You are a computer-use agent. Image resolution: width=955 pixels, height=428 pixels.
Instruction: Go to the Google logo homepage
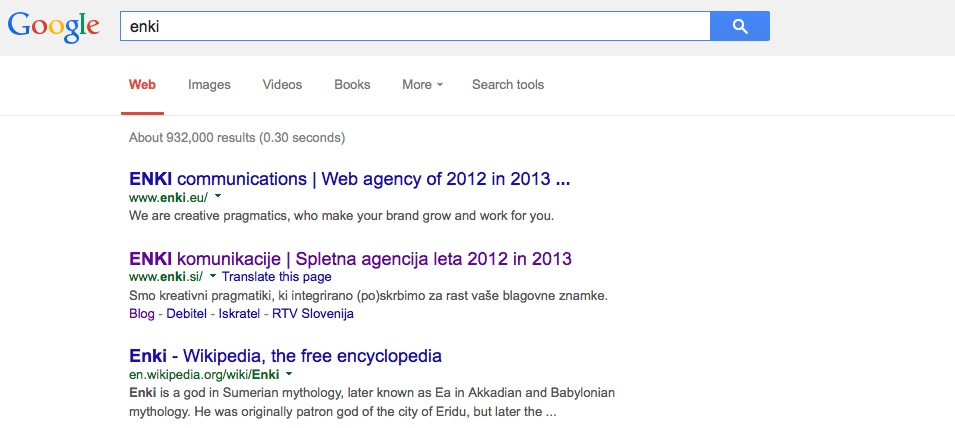click(x=54, y=28)
